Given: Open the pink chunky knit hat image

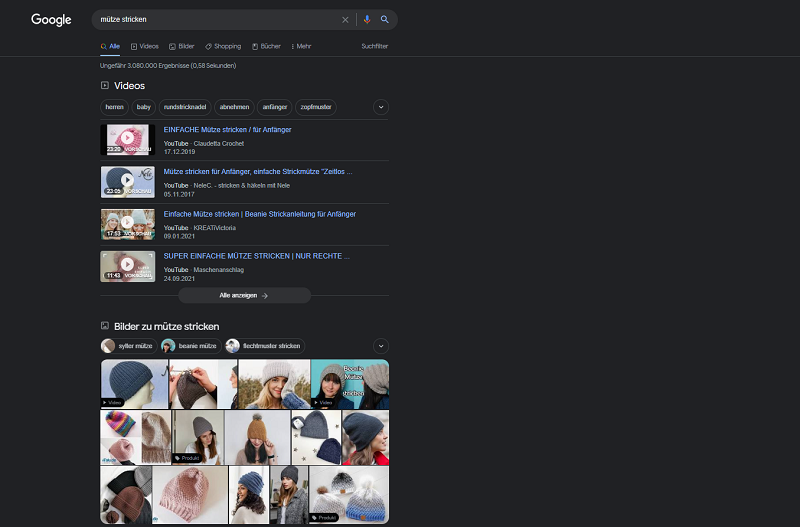Looking at the screenshot, I should 190,495.
